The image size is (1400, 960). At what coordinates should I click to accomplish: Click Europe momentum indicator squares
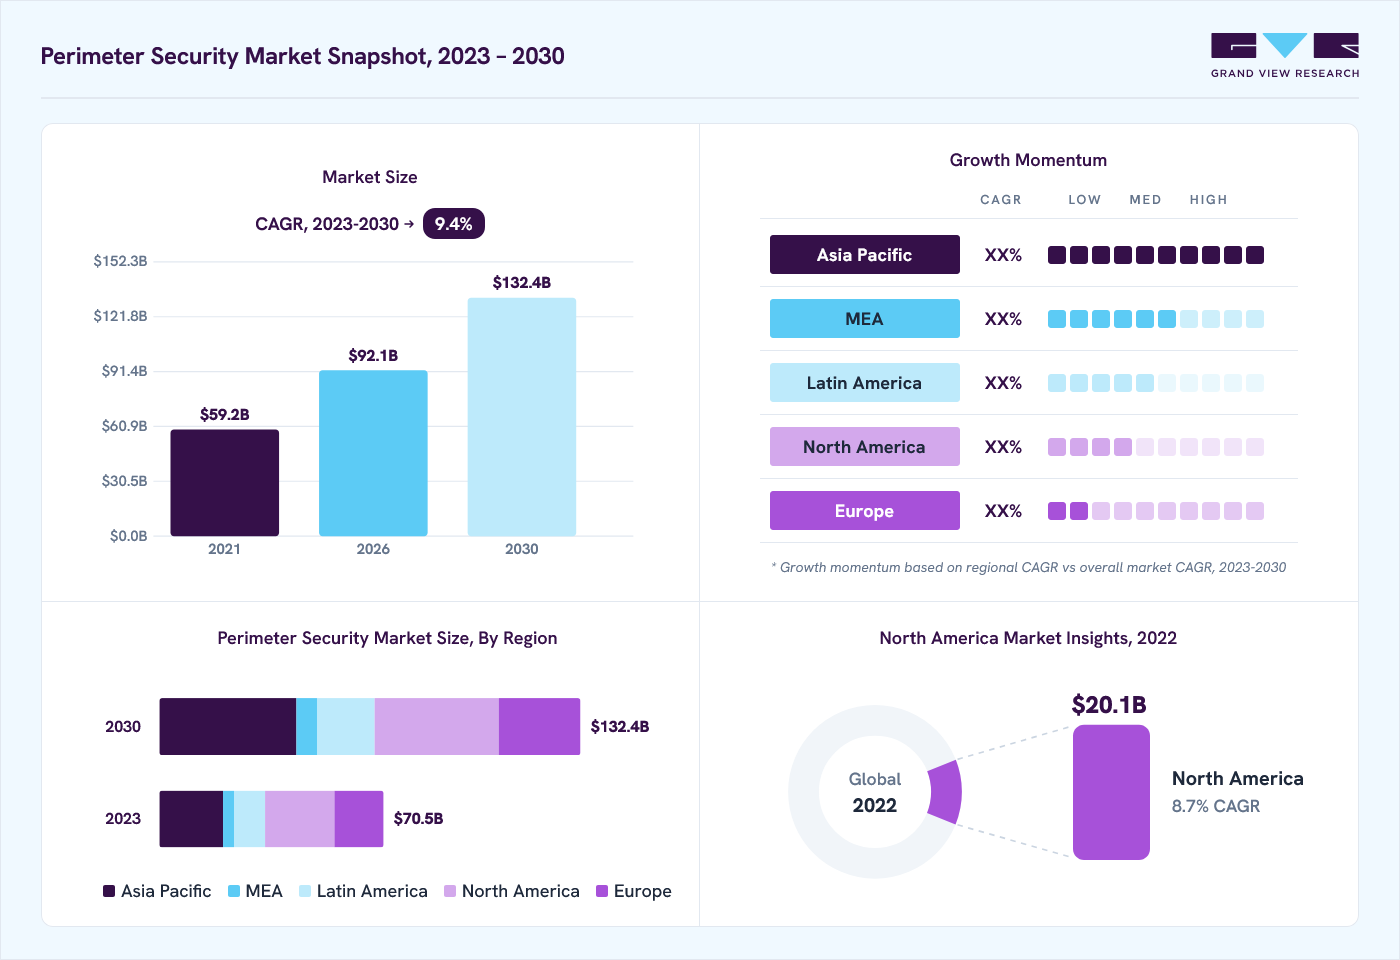click(x=1156, y=511)
